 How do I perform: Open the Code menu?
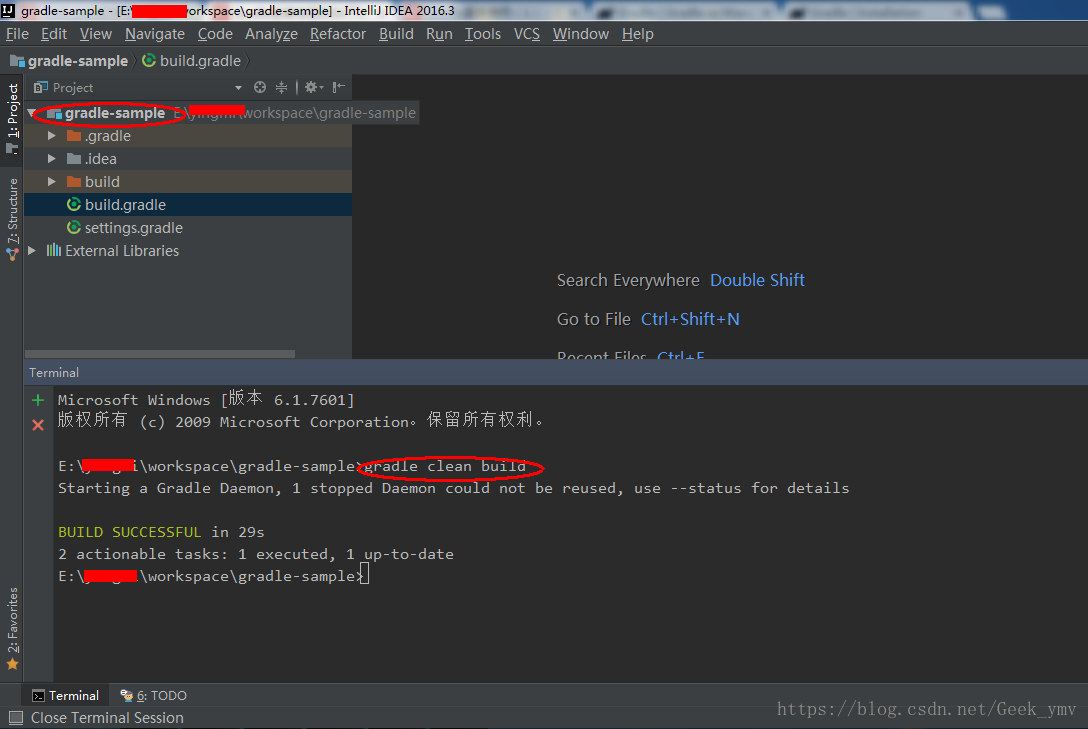click(x=215, y=34)
